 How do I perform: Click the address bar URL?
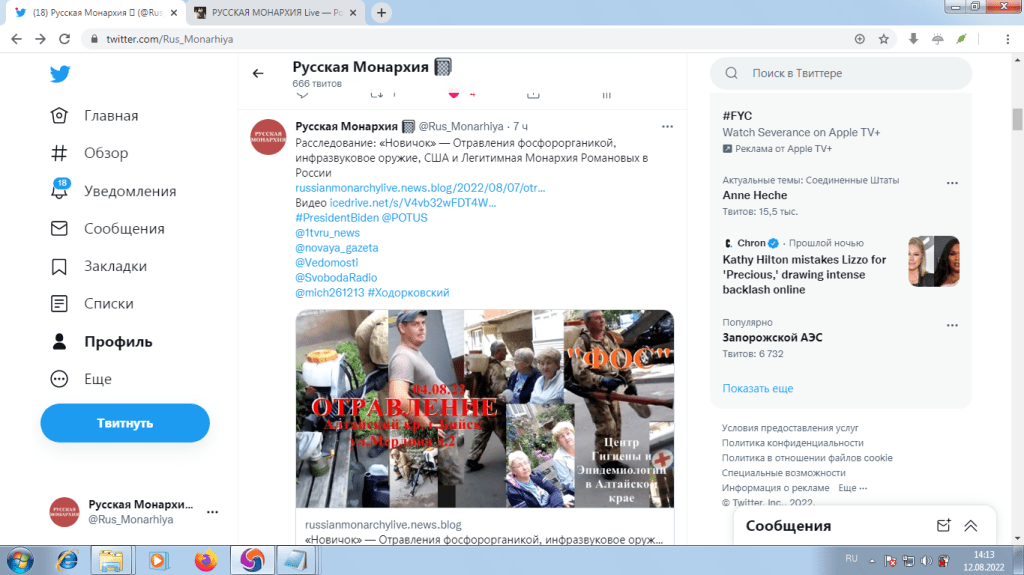170,39
